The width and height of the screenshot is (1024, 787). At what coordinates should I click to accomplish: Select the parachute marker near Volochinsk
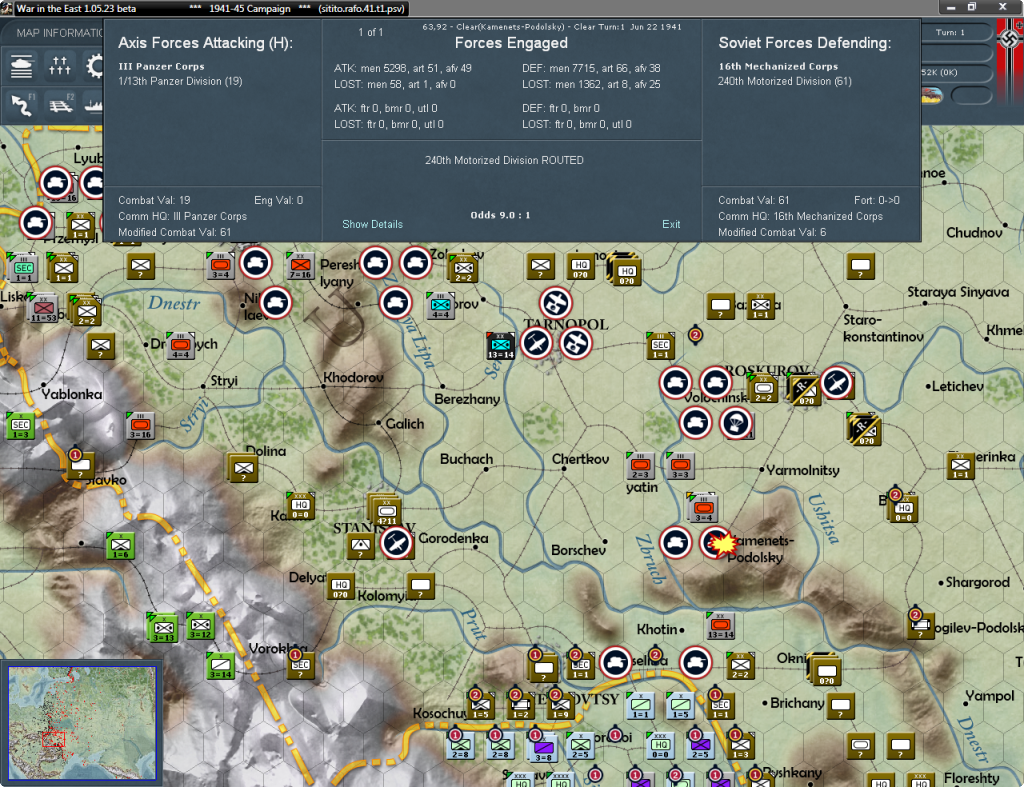click(x=736, y=423)
